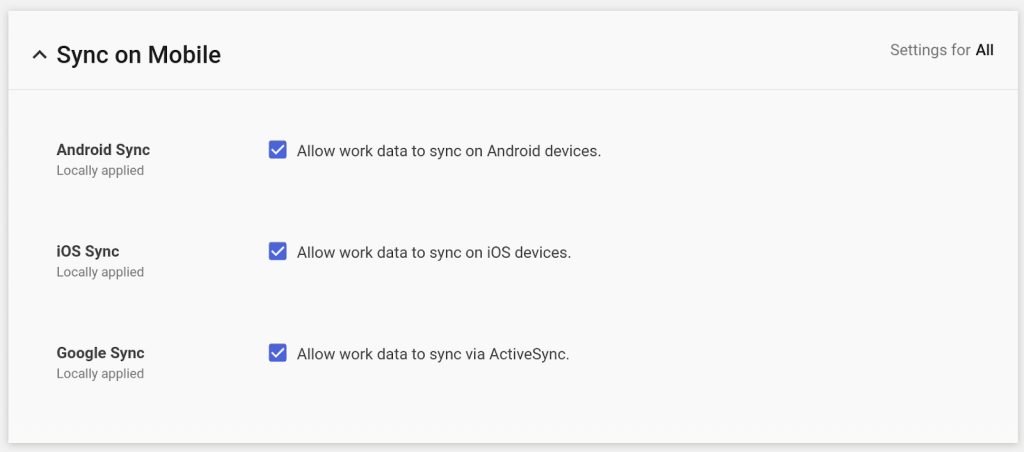
Task: Click 'Allow work data to sync via ActiveSync' text
Action: (433, 353)
